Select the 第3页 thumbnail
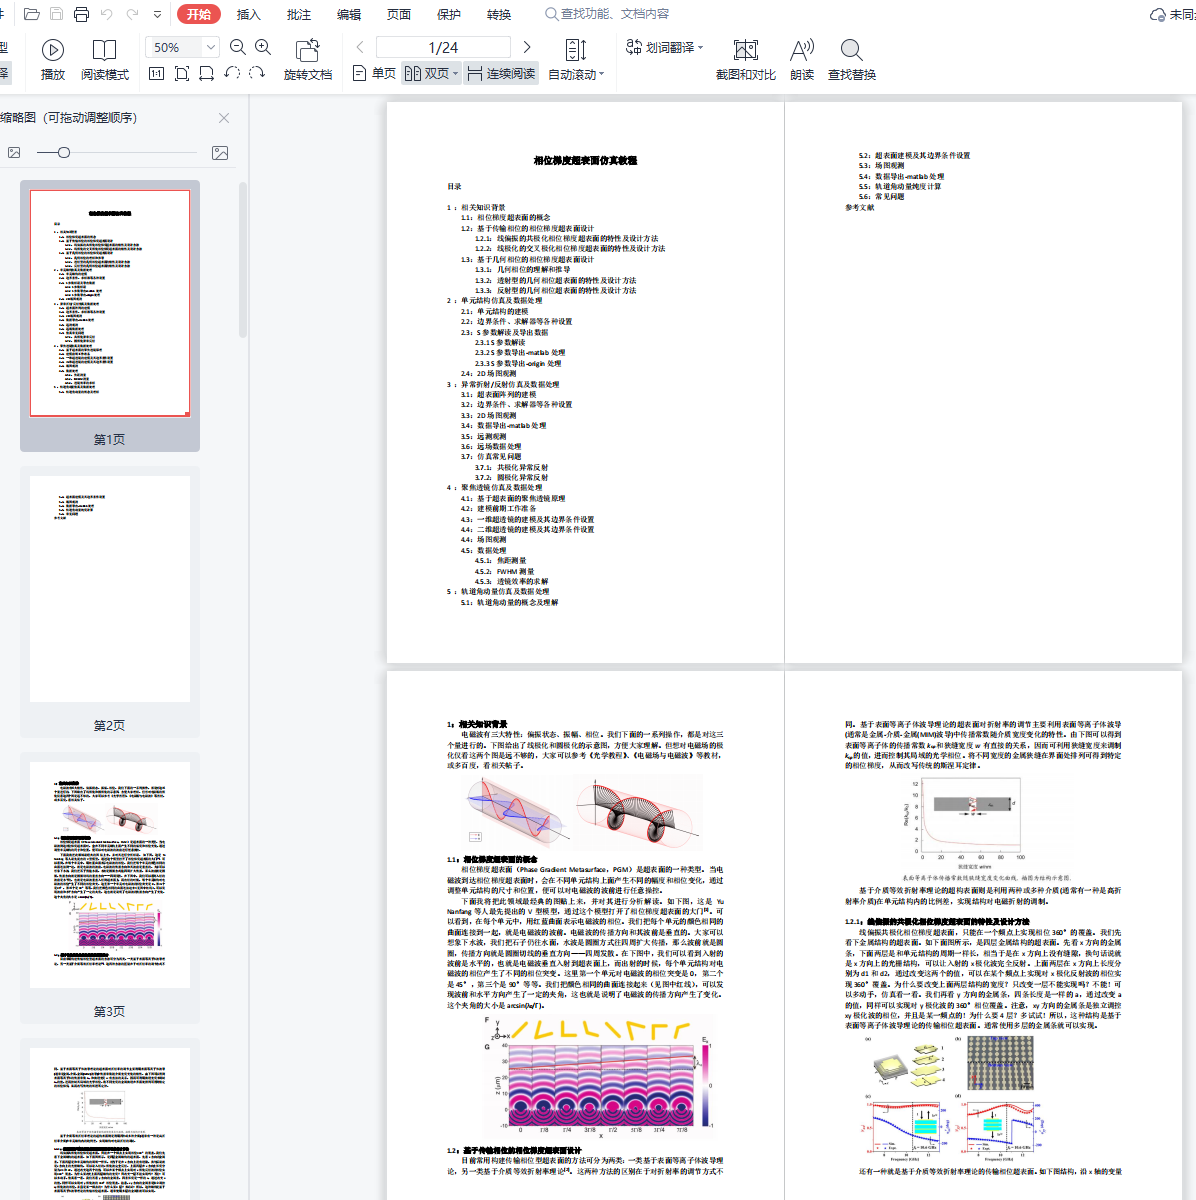The width and height of the screenshot is (1196, 1200). [110, 888]
